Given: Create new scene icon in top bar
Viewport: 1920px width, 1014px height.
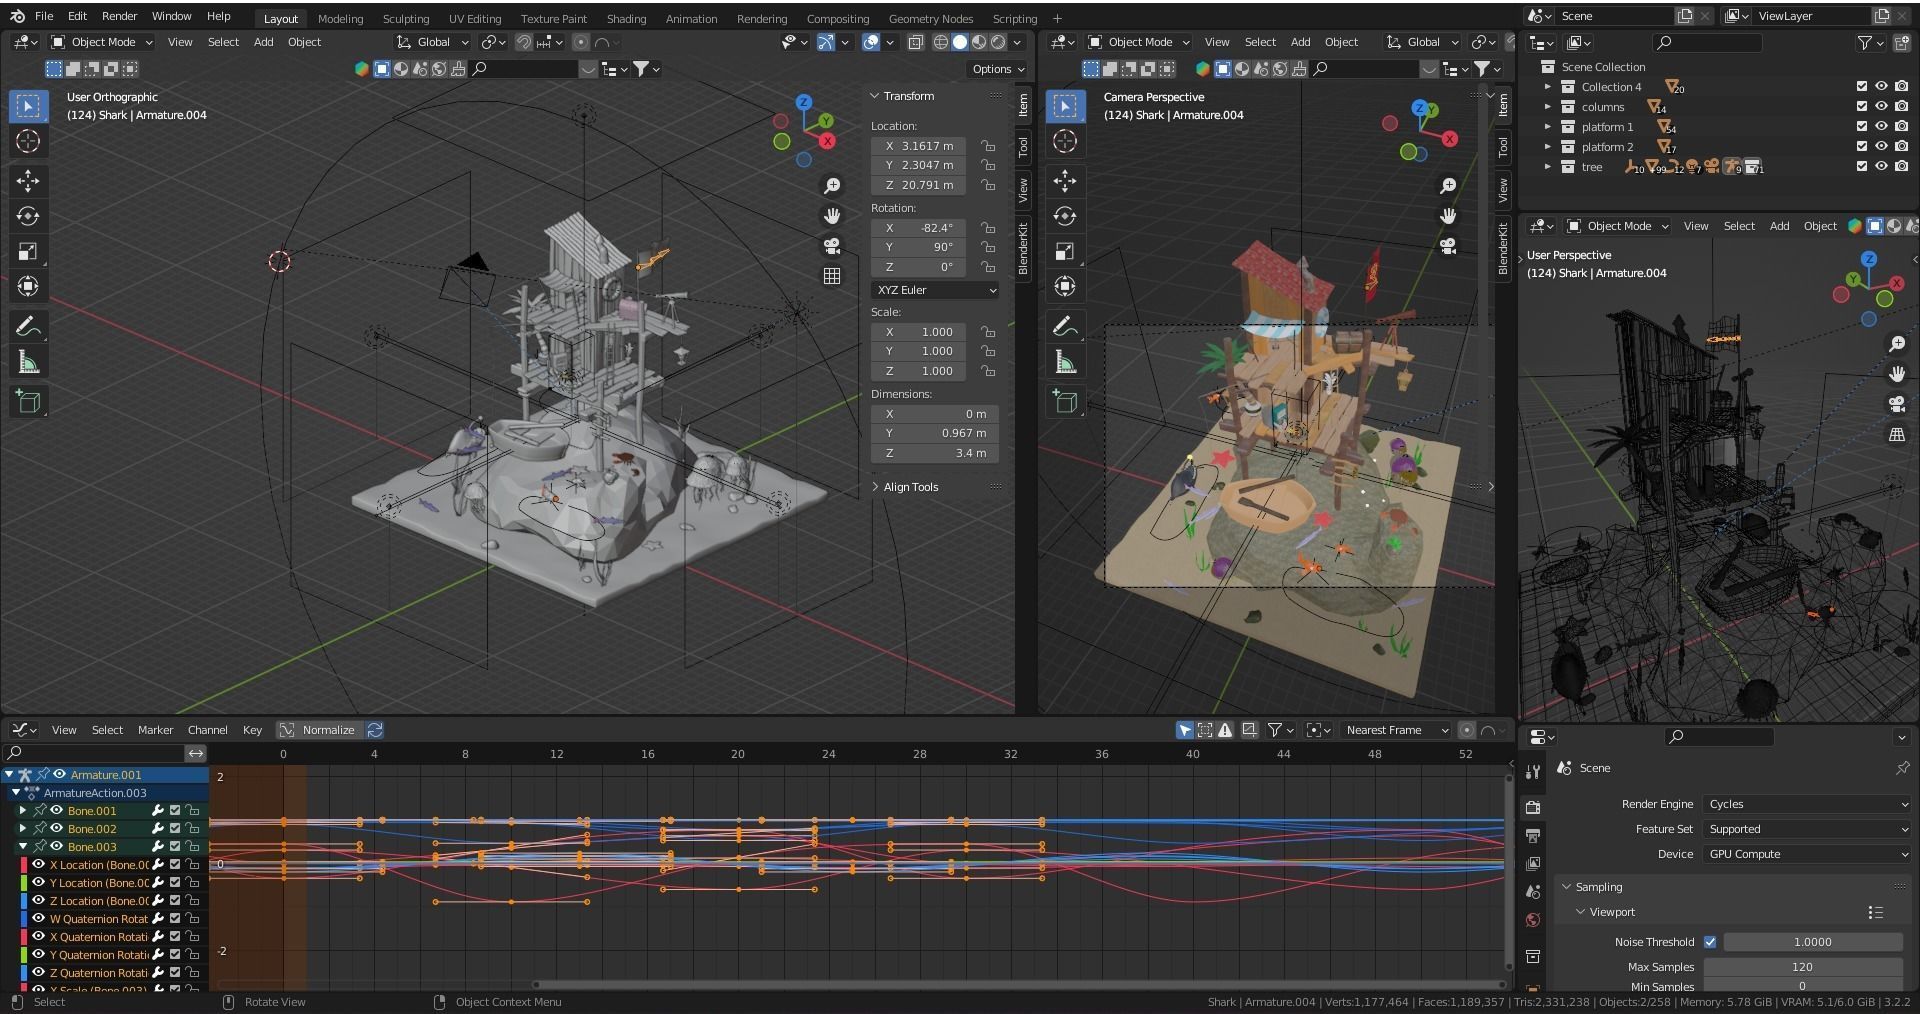Looking at the screenshot, I should click(1685, 16).
